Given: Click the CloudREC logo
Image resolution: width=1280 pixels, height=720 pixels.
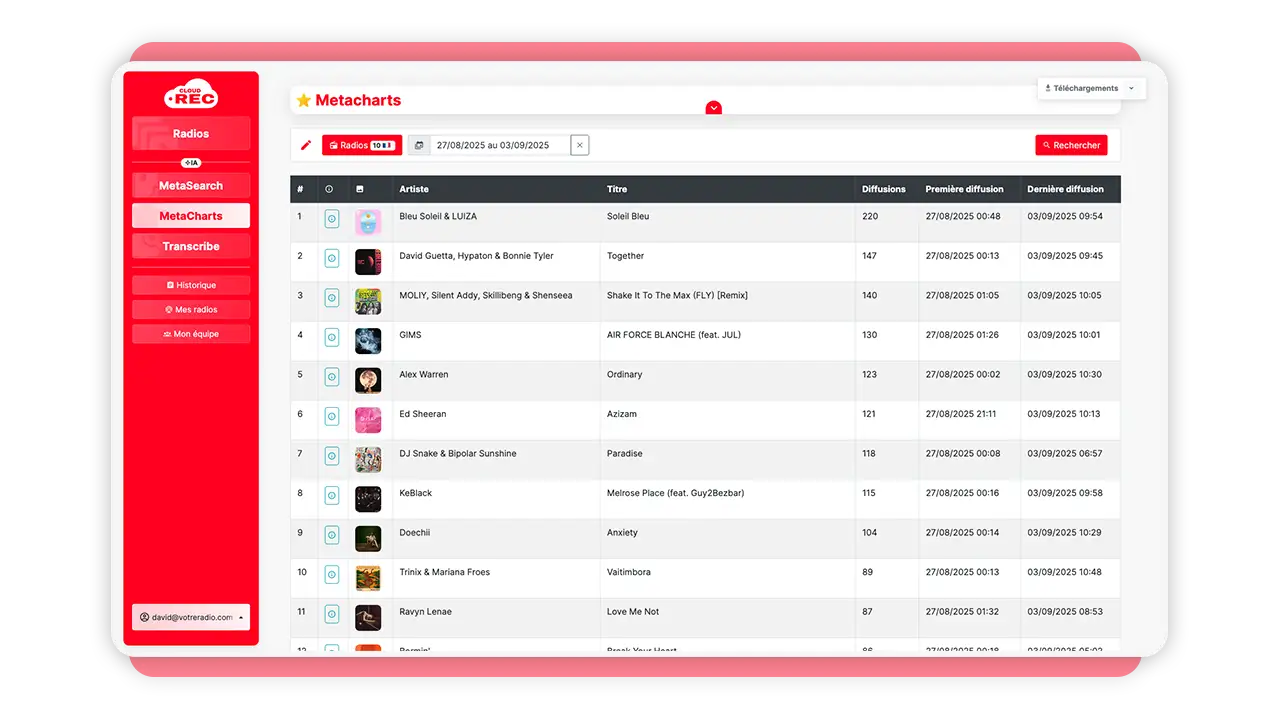Looking at the screenshot, I should pos(191,93).
